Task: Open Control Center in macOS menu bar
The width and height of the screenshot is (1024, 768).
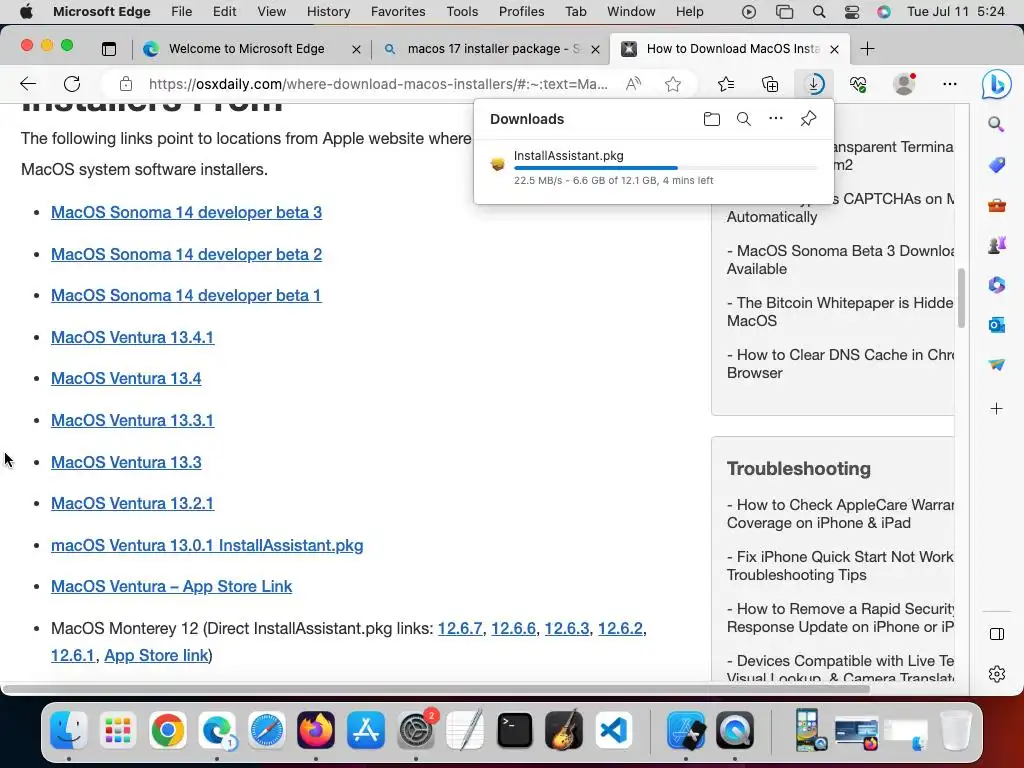Action: coord(852,12)
